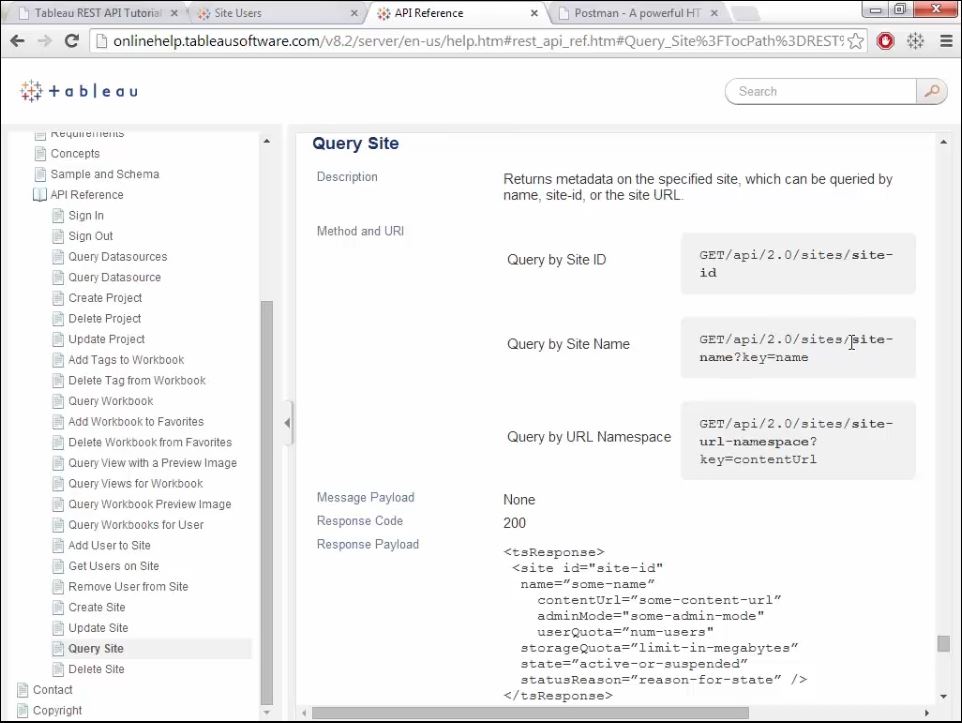Open Delete Tag from Workbook topic

tap(137, 381)
